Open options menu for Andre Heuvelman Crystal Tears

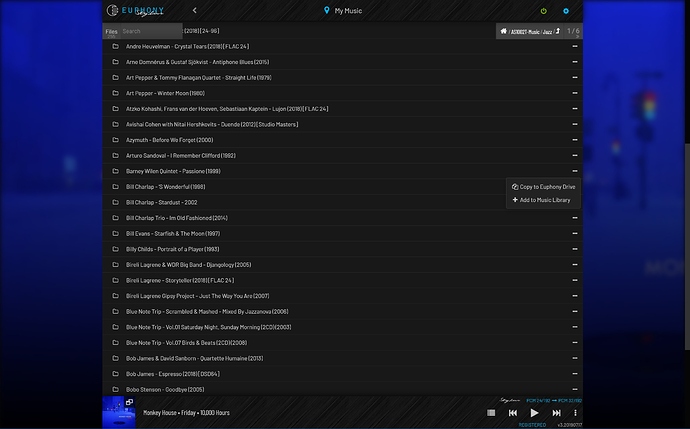575,46
